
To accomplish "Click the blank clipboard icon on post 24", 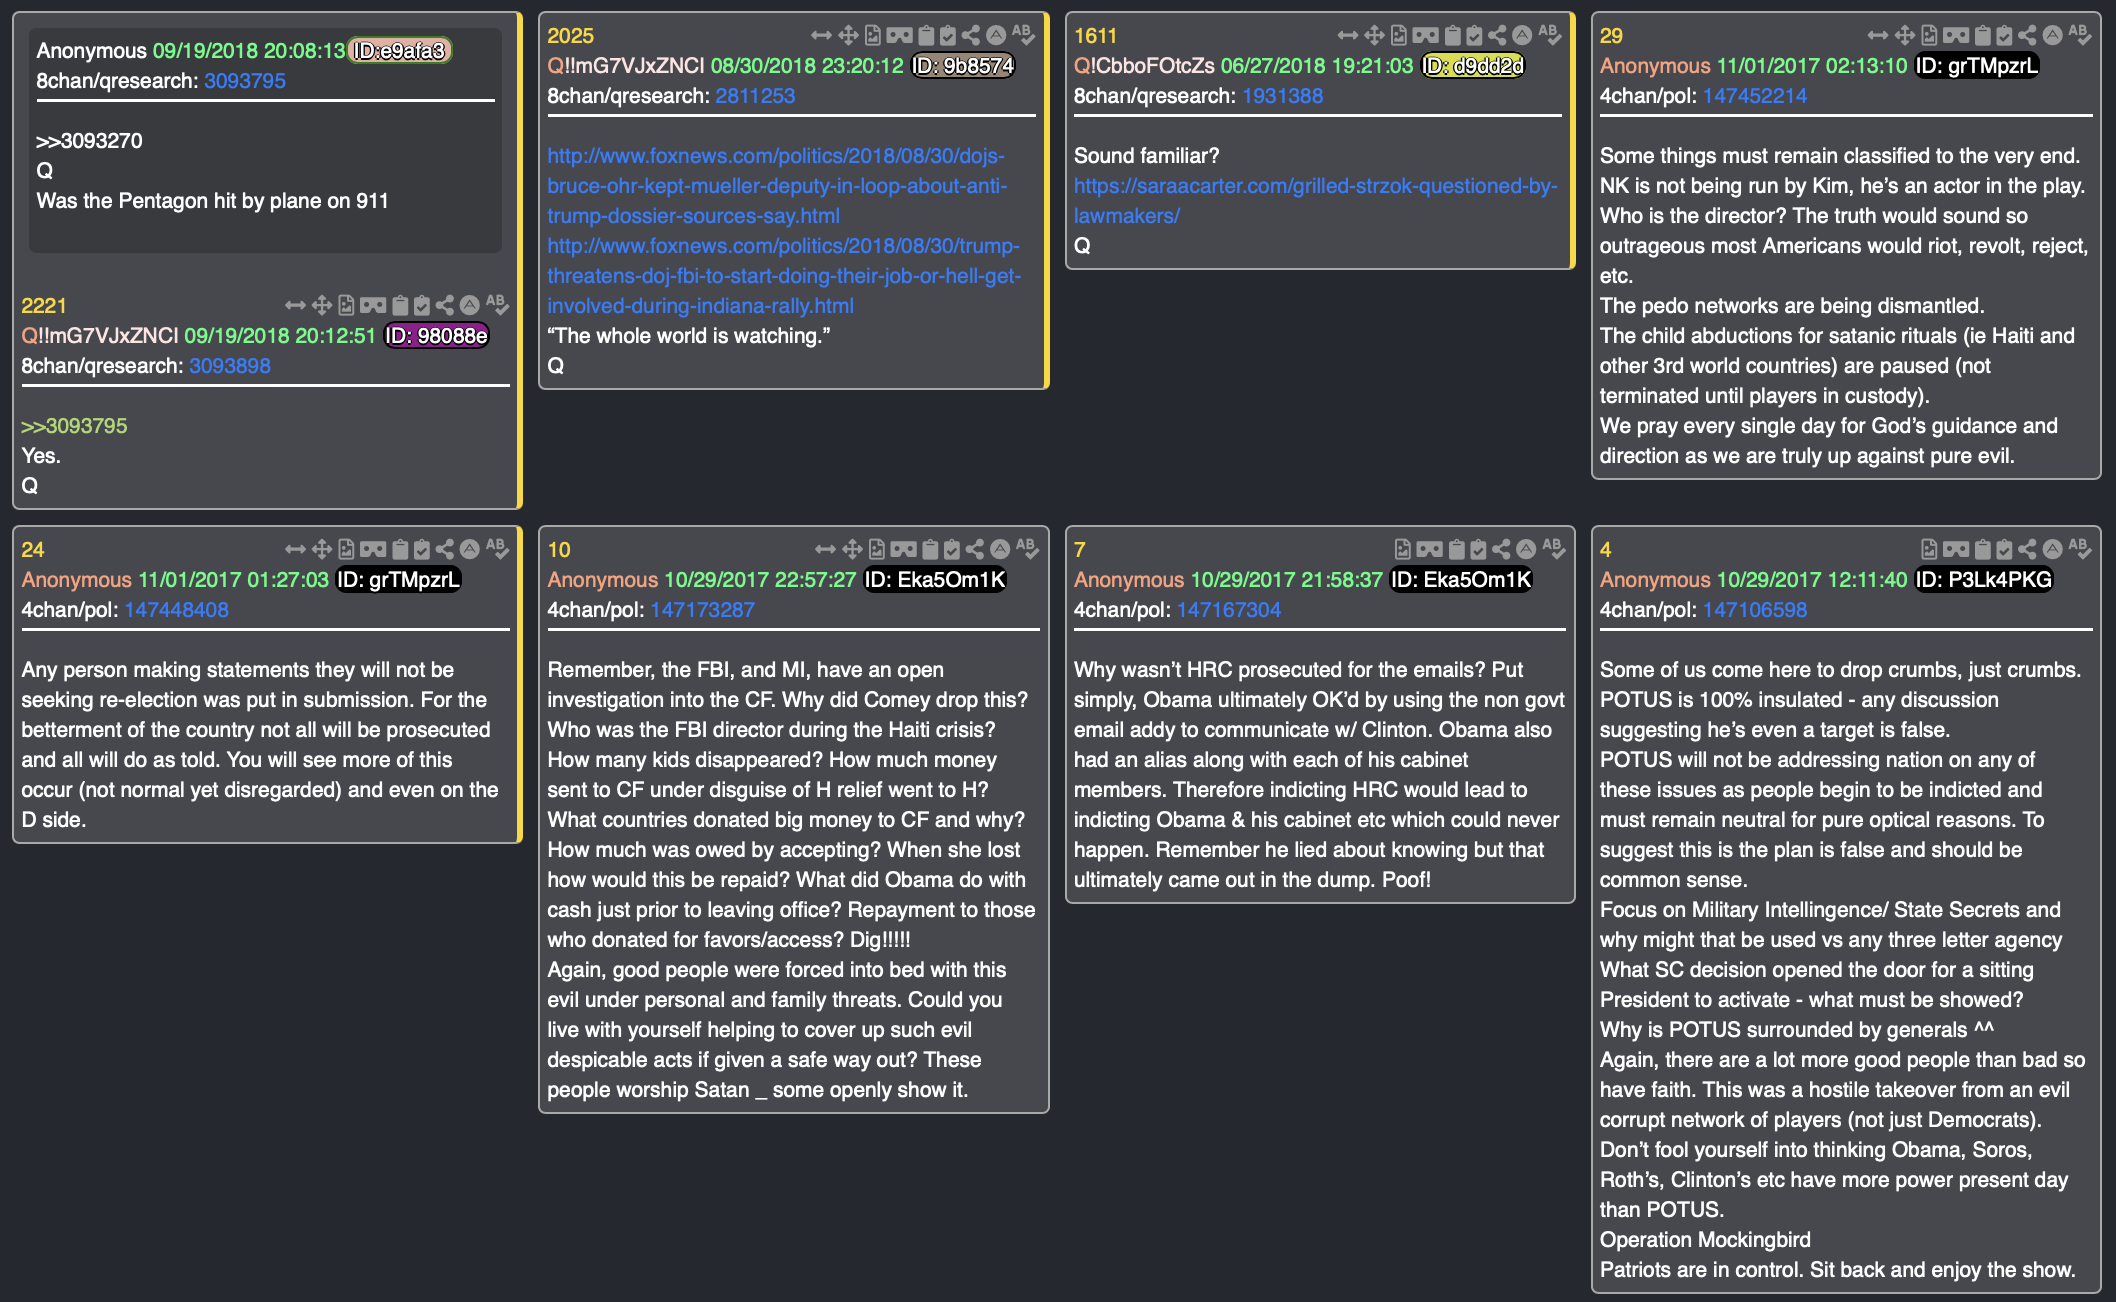I will click(400, 549).
